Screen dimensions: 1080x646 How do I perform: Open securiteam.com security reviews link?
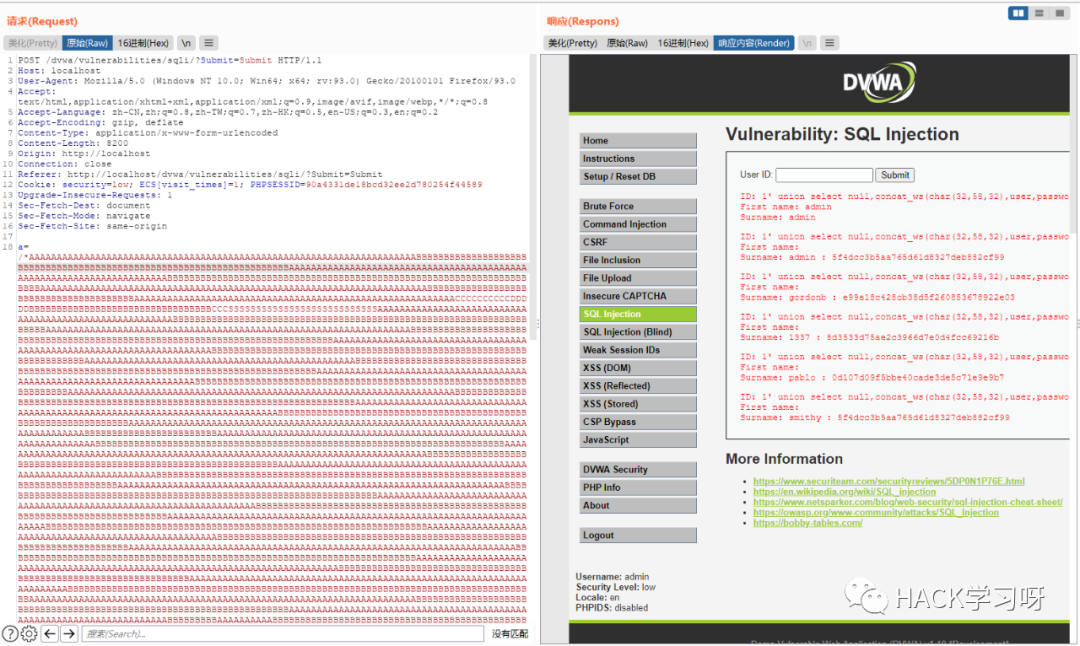[x=889, y=481]
